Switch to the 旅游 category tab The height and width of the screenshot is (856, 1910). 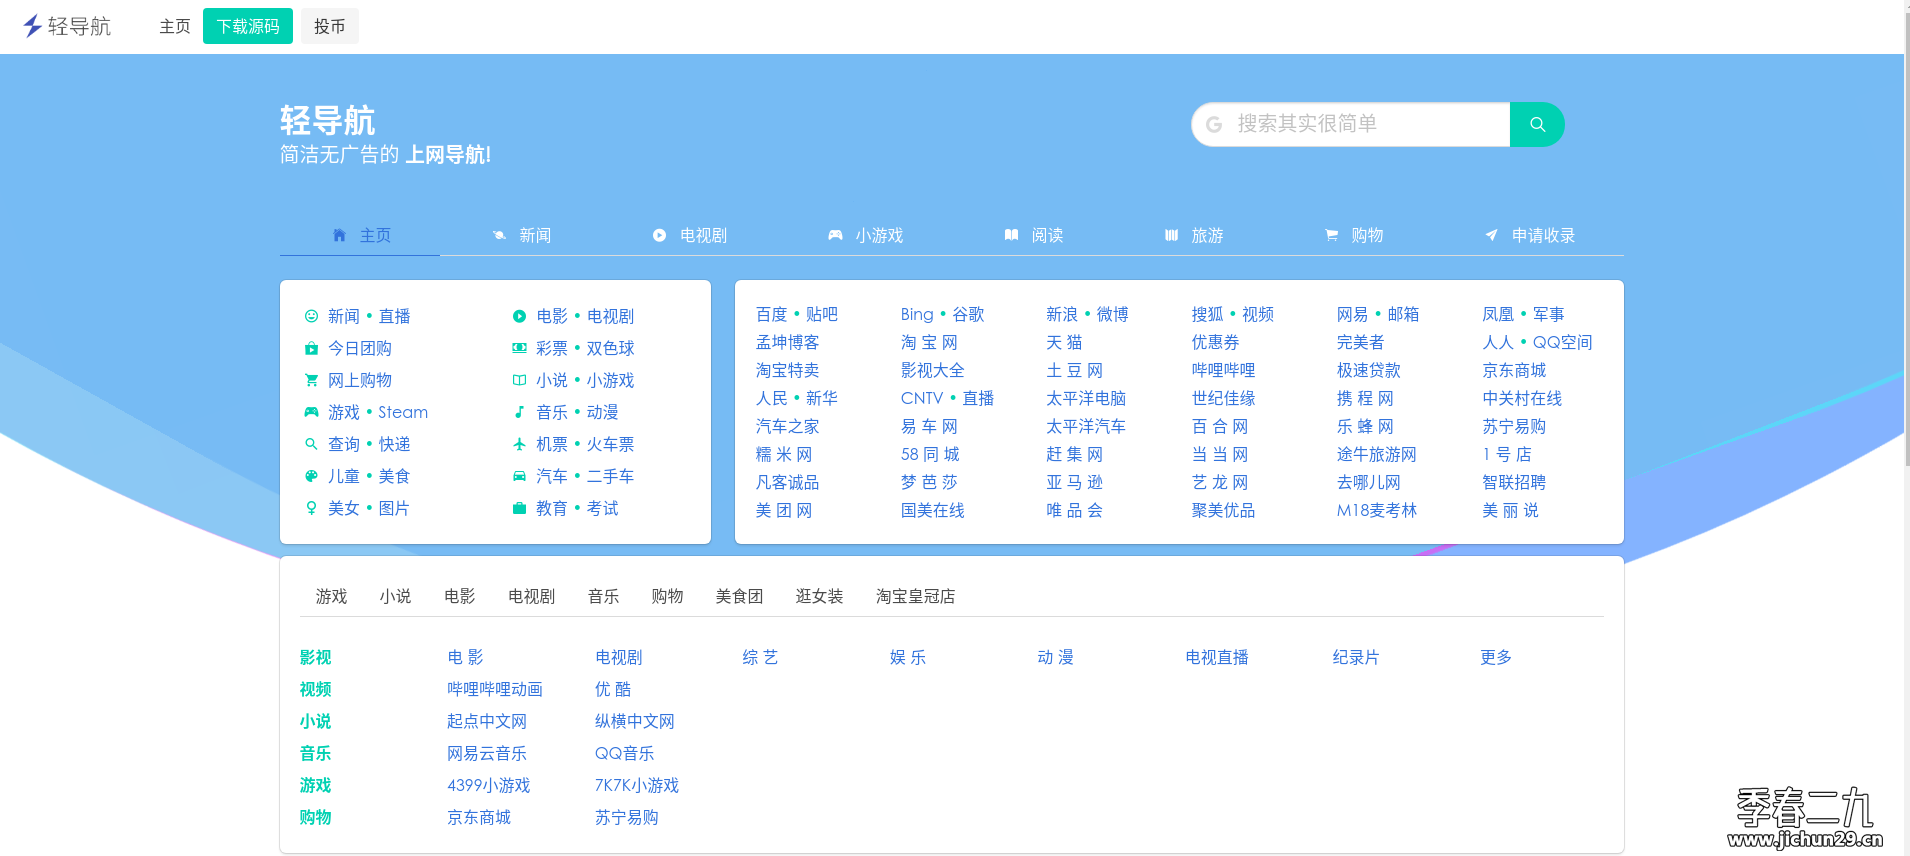(x=1192, y=235)
